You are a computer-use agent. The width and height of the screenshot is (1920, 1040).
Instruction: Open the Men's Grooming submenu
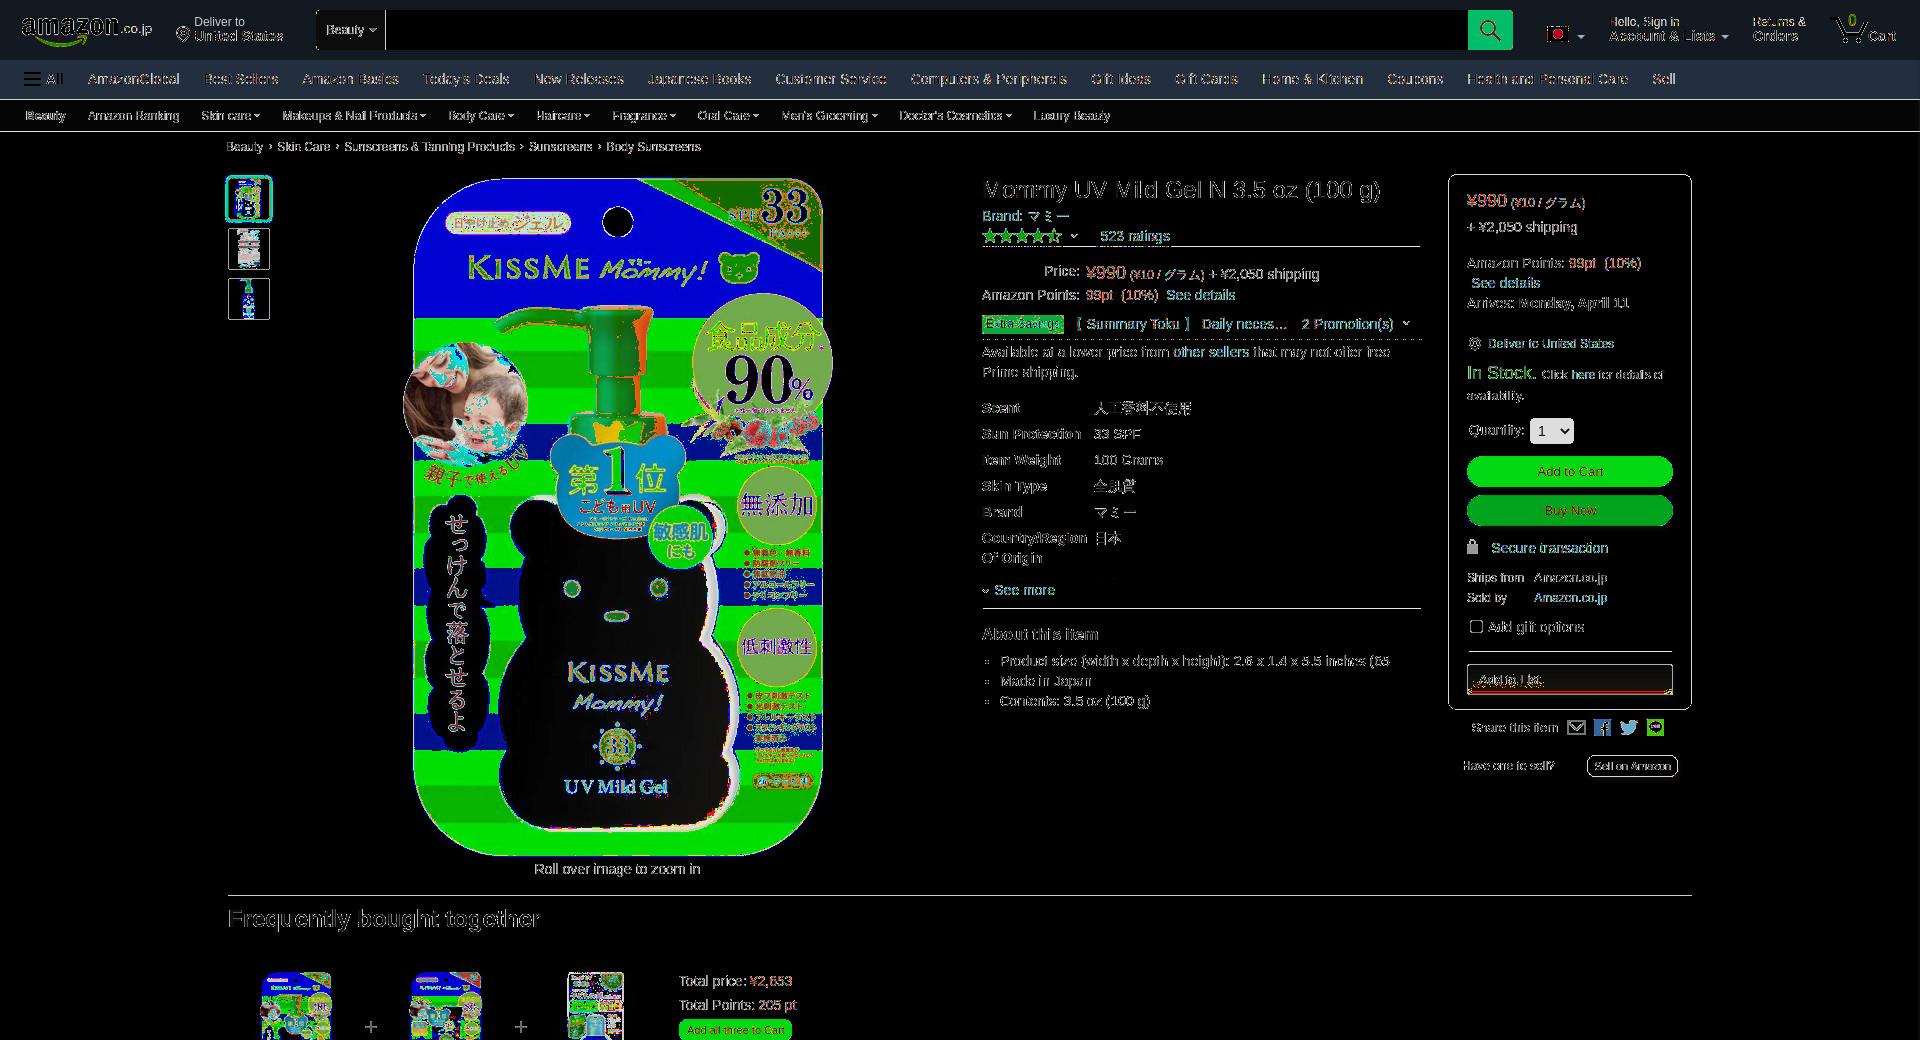pyautogui.click(x=829, y=116)
